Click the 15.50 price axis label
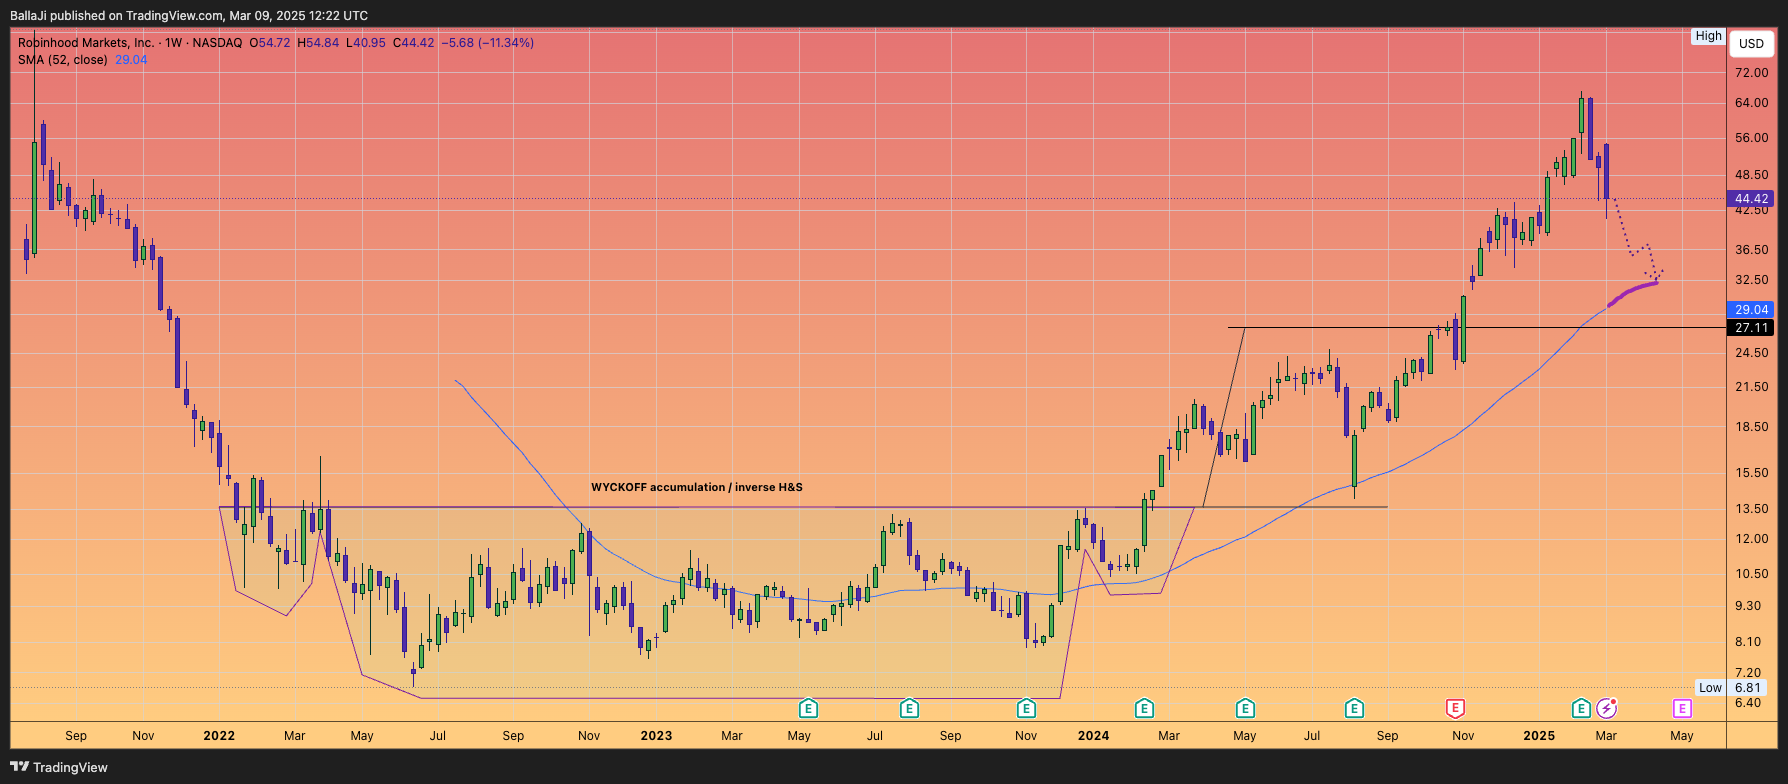This screenshot has width=1788, height=784. click(x=1751, y=473)
